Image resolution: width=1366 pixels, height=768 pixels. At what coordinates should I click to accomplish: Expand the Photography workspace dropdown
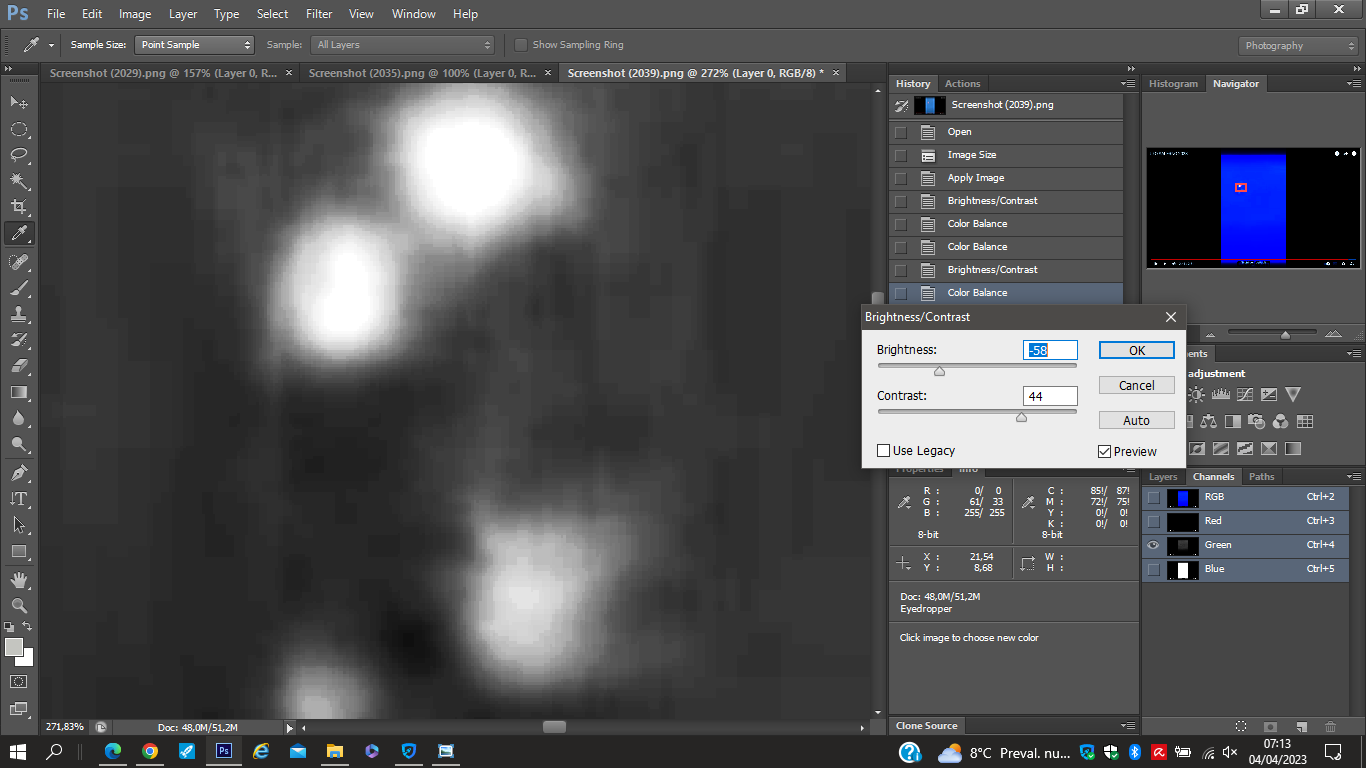[x=1298, y=46]
